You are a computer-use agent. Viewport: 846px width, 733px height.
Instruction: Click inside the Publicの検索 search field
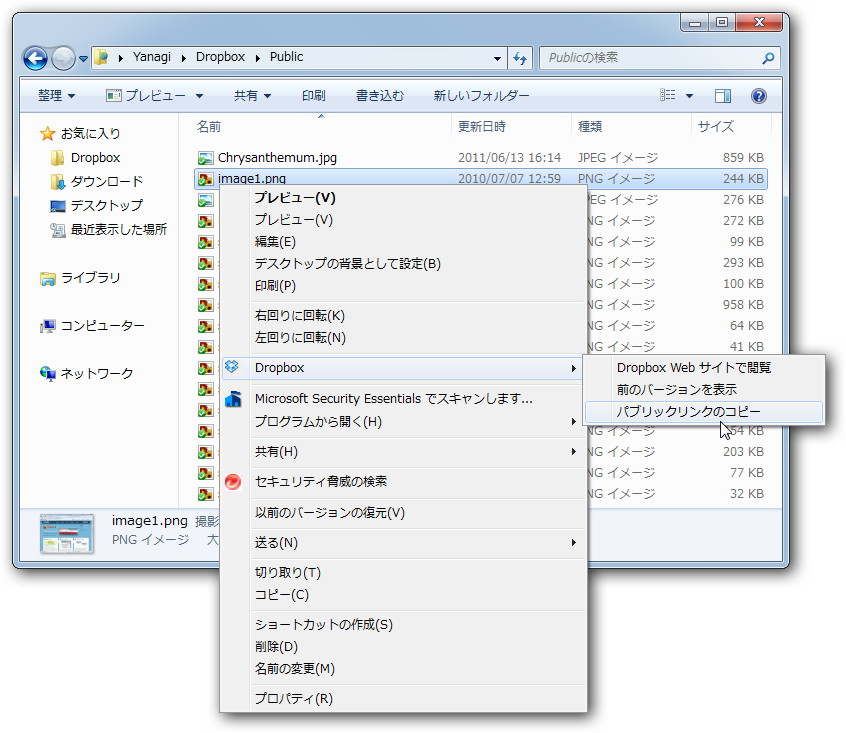(x=650, y=57)
